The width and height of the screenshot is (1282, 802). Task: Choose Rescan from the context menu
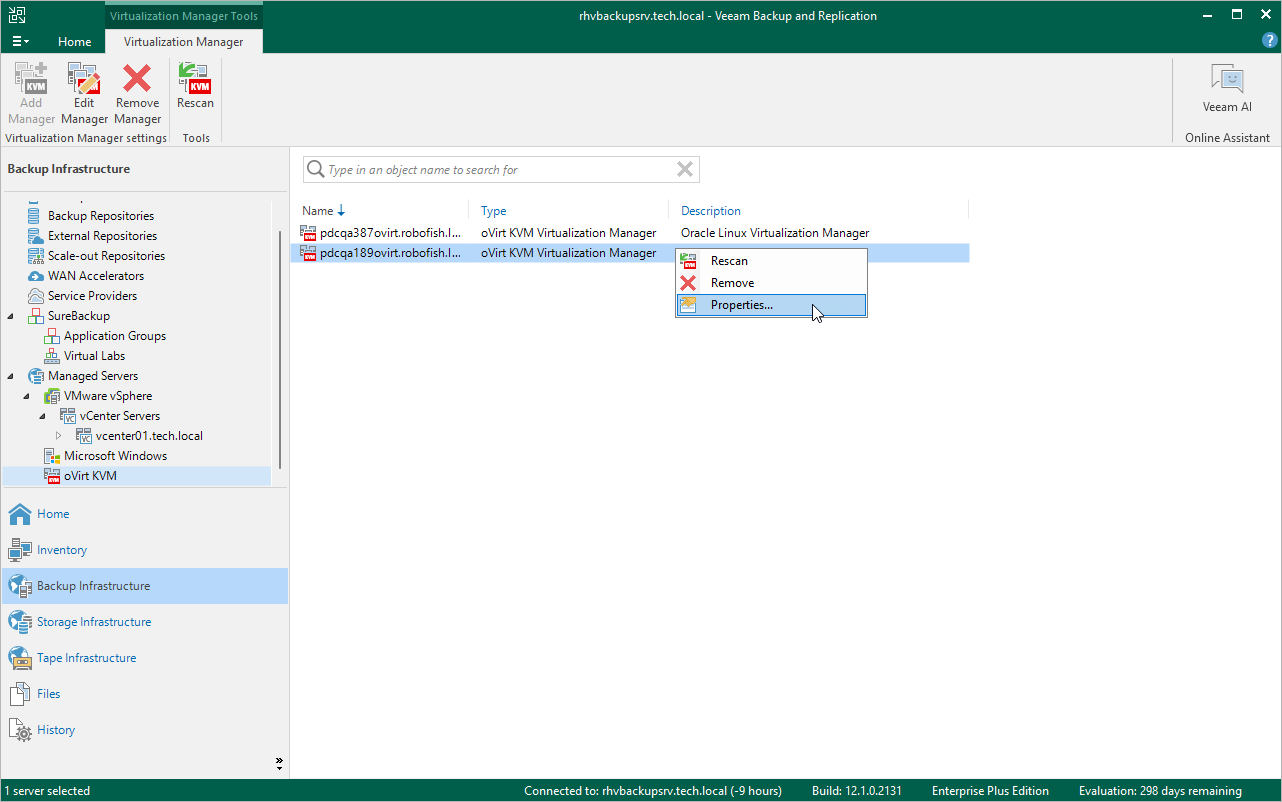click(771, 261)
